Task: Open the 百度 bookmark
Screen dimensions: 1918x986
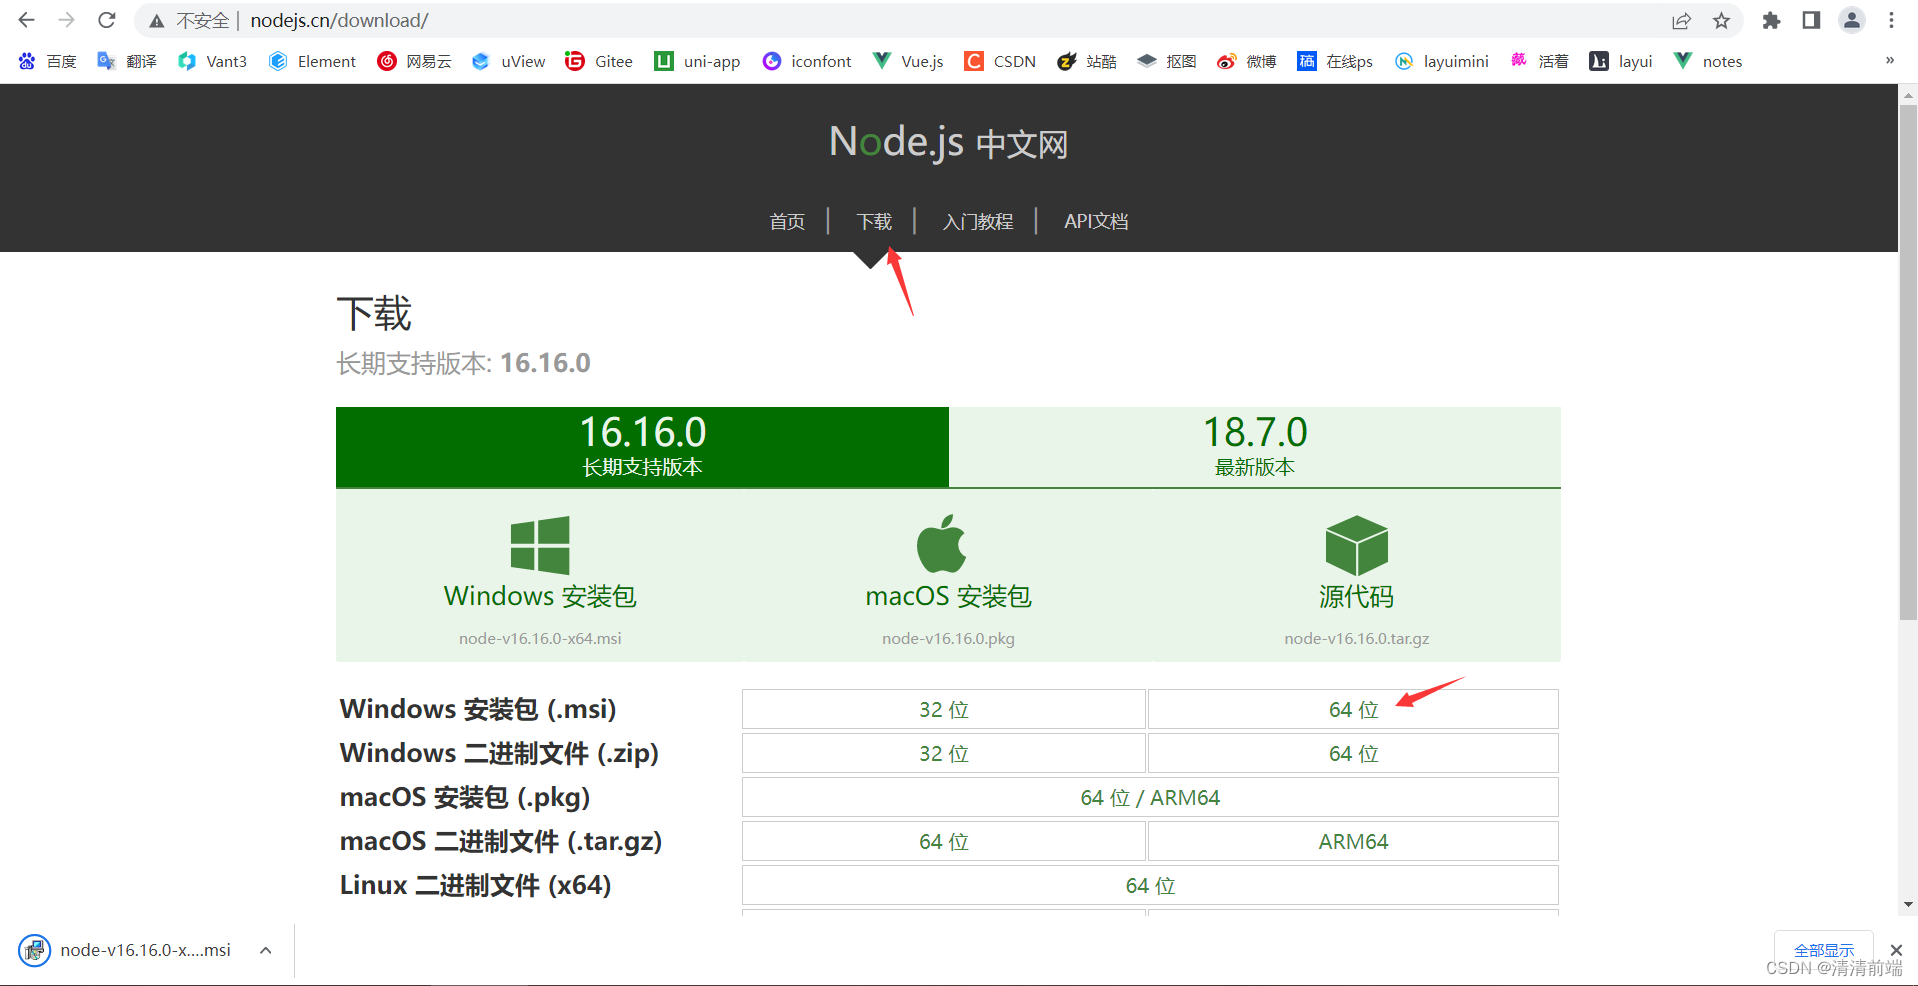Action: point(47,61)
